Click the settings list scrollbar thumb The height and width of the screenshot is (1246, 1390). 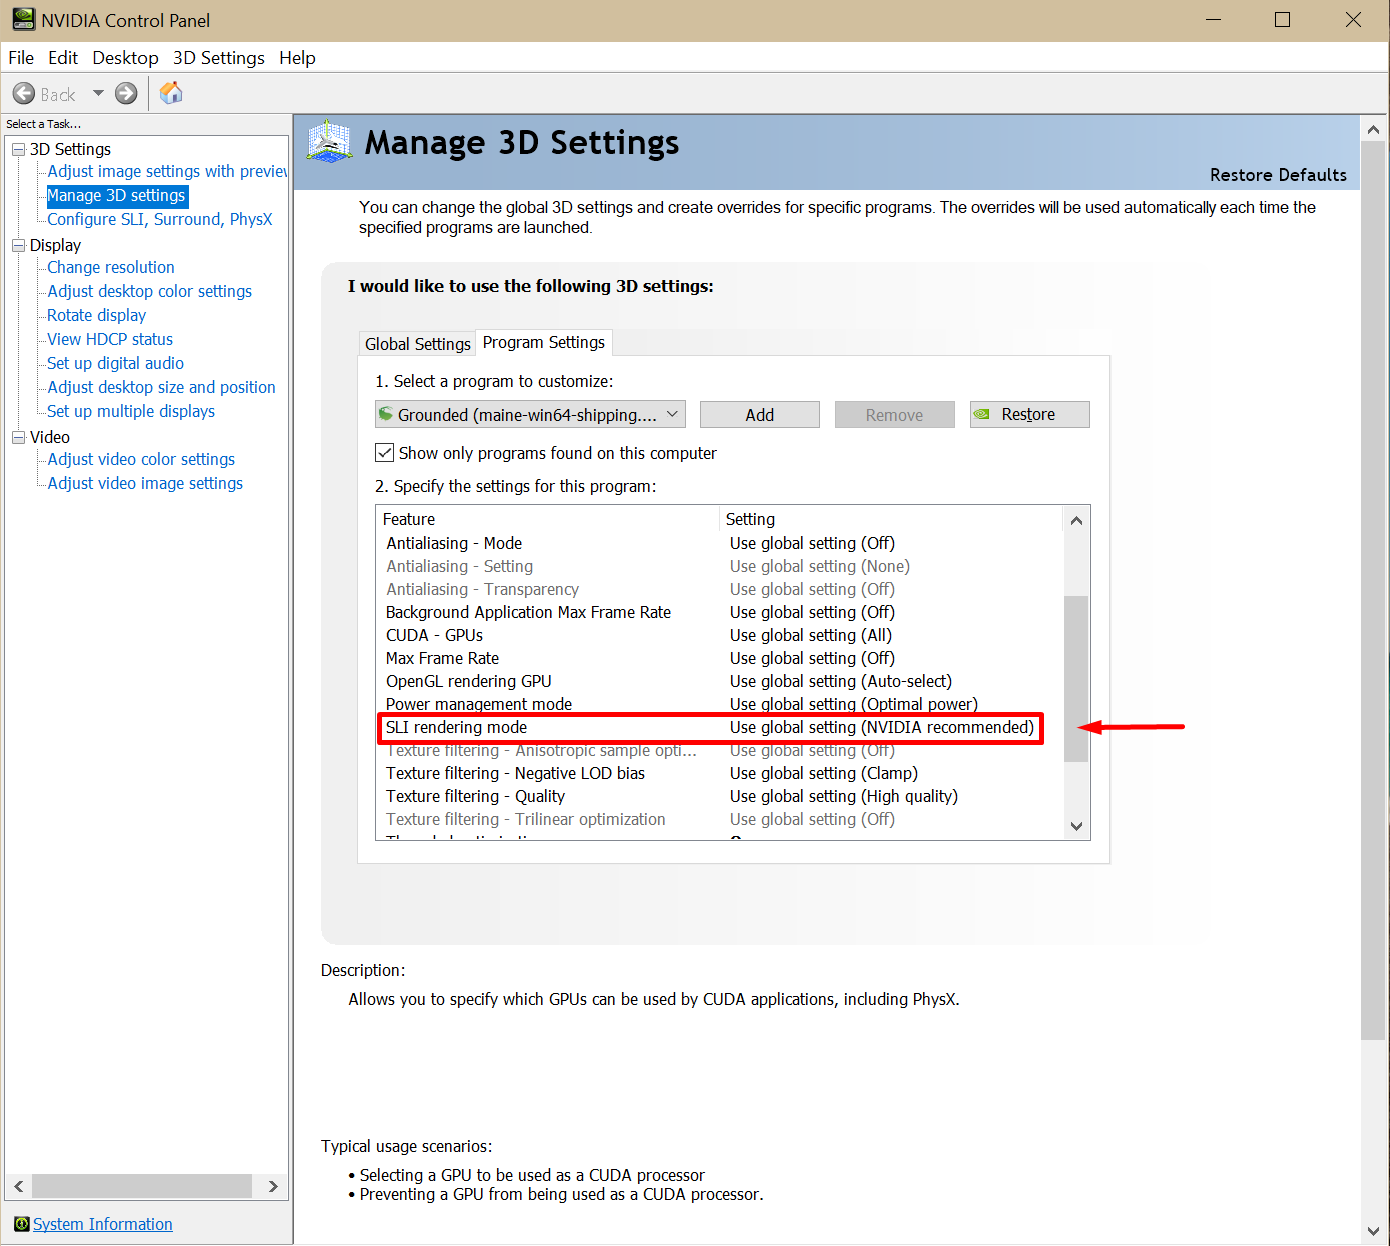click(1076, 679)
